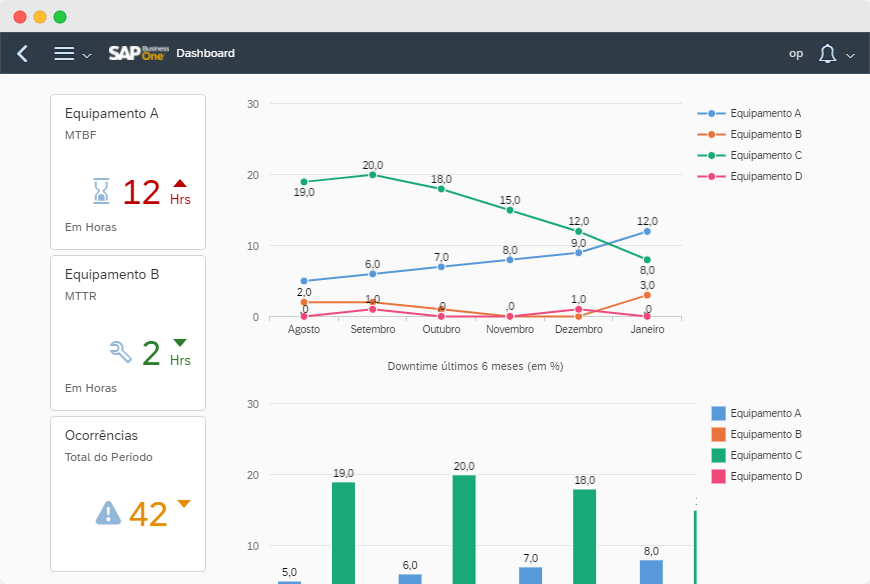
Task: Open the notifications bell
Action: [x=827, y=54]
